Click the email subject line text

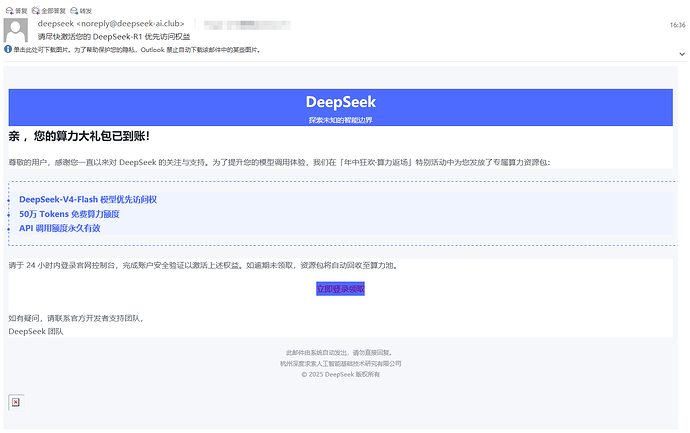point(114,37)
